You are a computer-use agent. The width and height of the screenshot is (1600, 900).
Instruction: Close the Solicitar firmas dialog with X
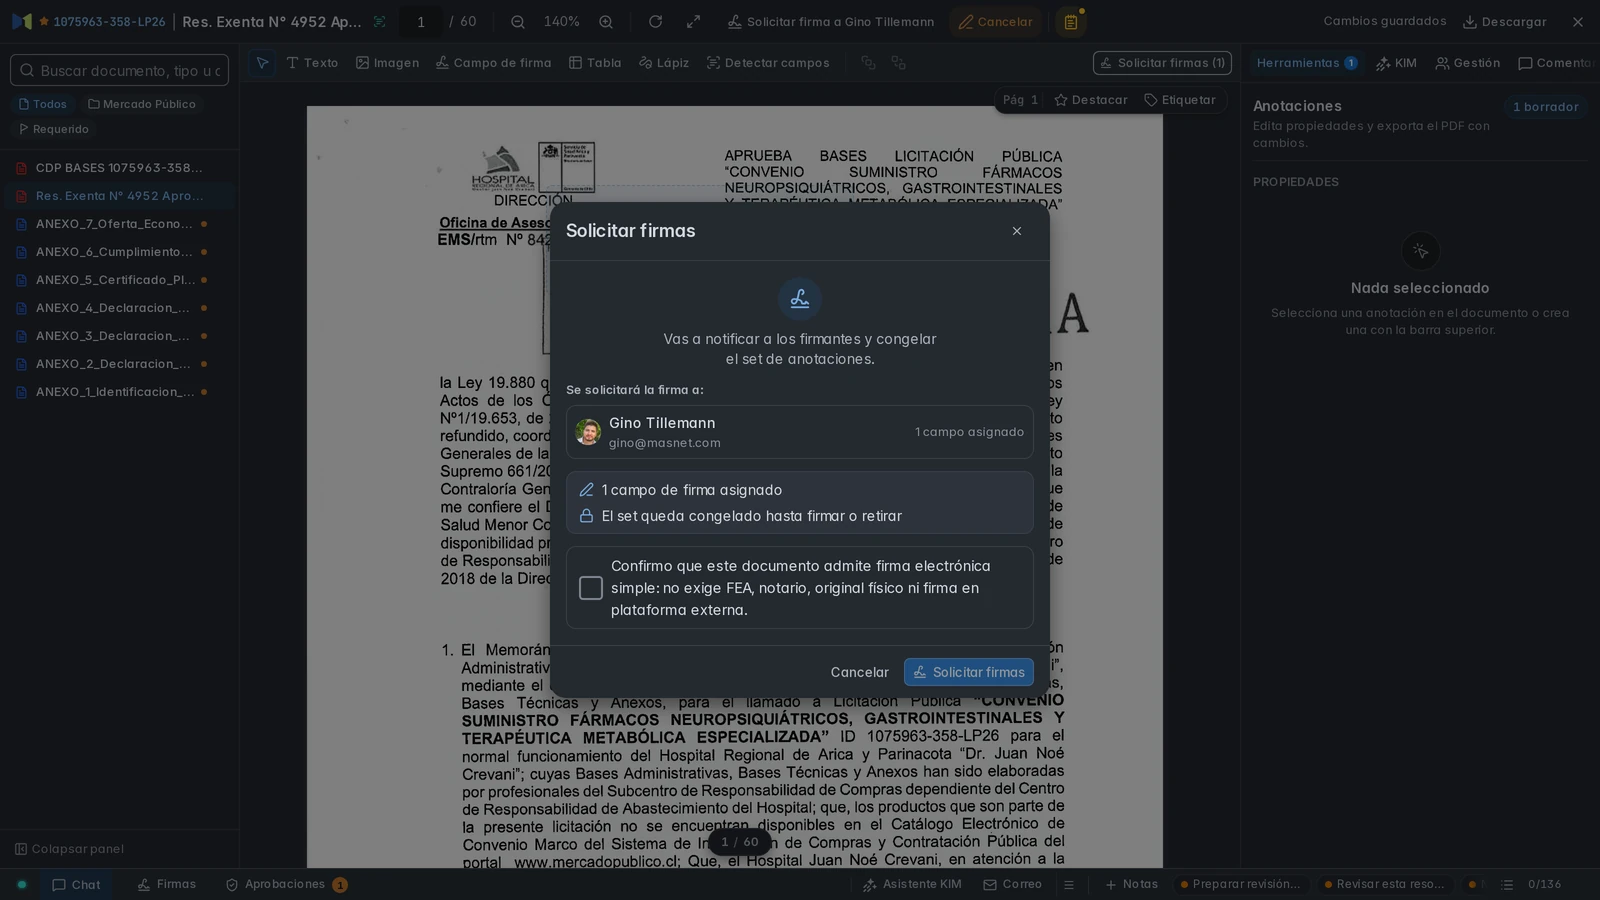1017,231
